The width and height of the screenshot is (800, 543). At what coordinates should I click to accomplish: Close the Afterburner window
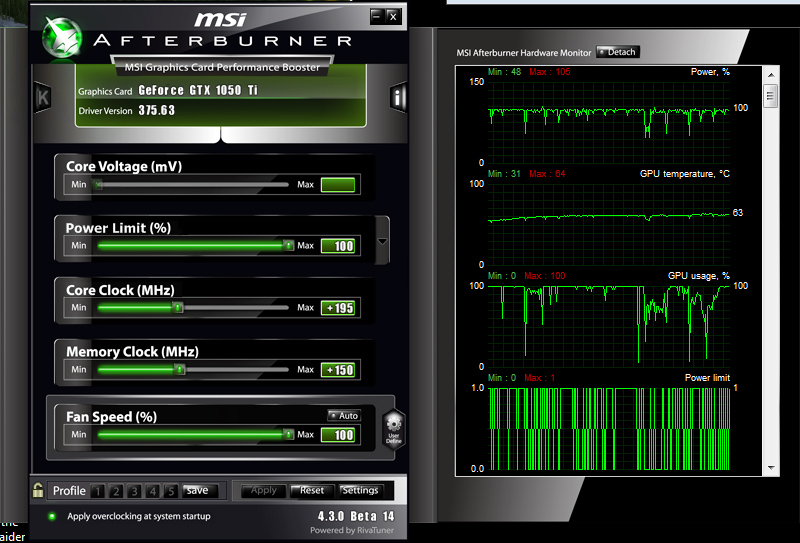click(393, 17)
